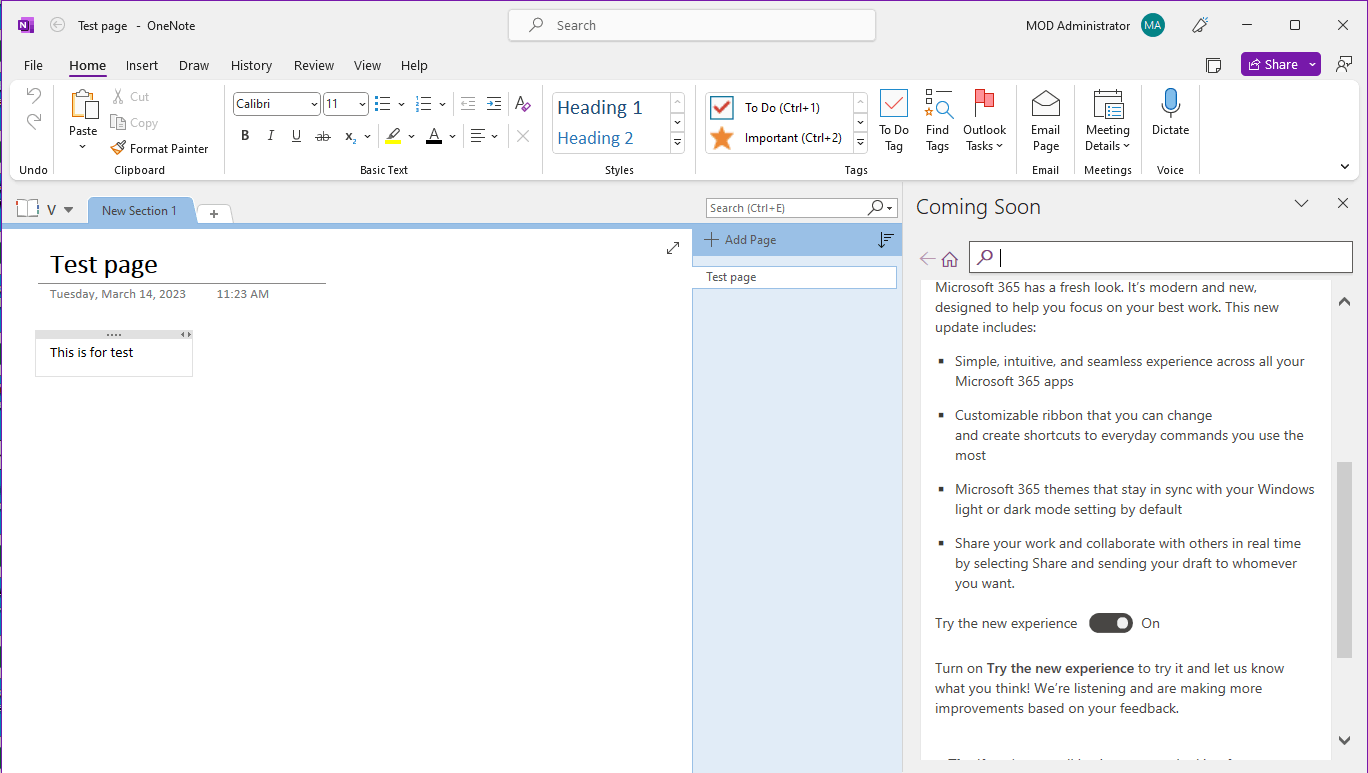Click the numbered list icon

pos(423,104)
